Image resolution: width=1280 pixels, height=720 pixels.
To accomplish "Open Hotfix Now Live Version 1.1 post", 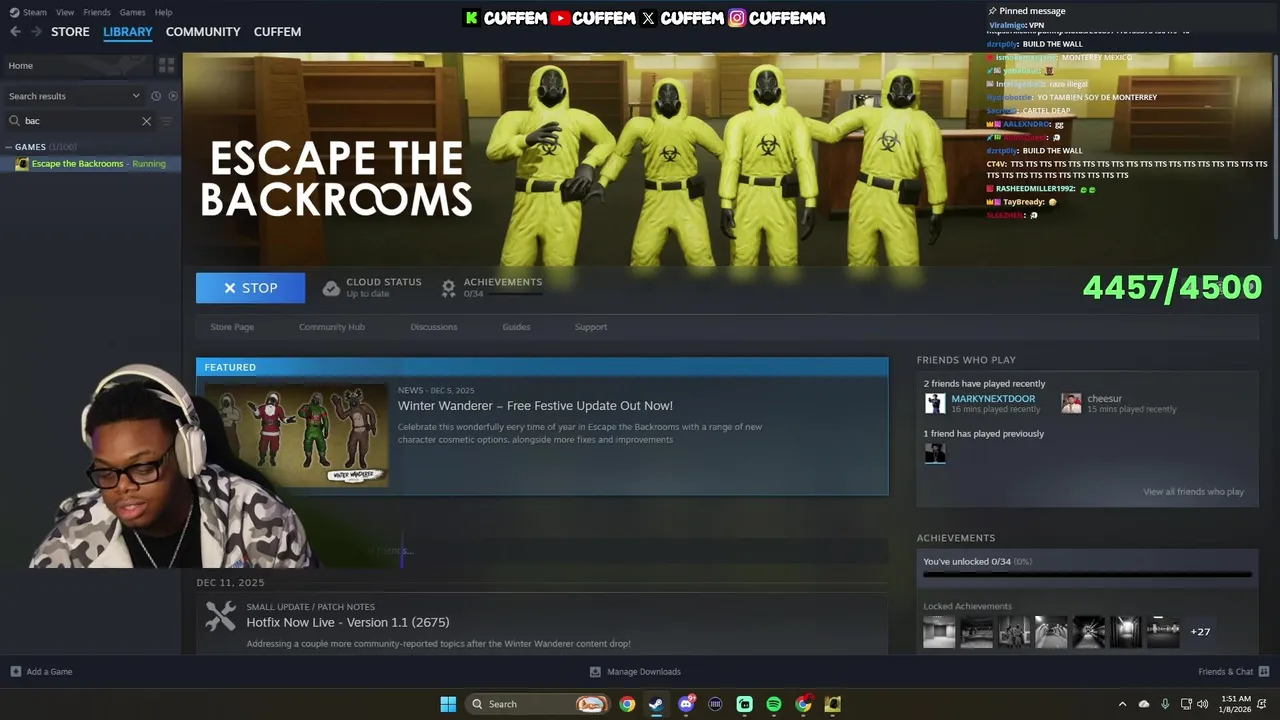I will click(348, 622).
